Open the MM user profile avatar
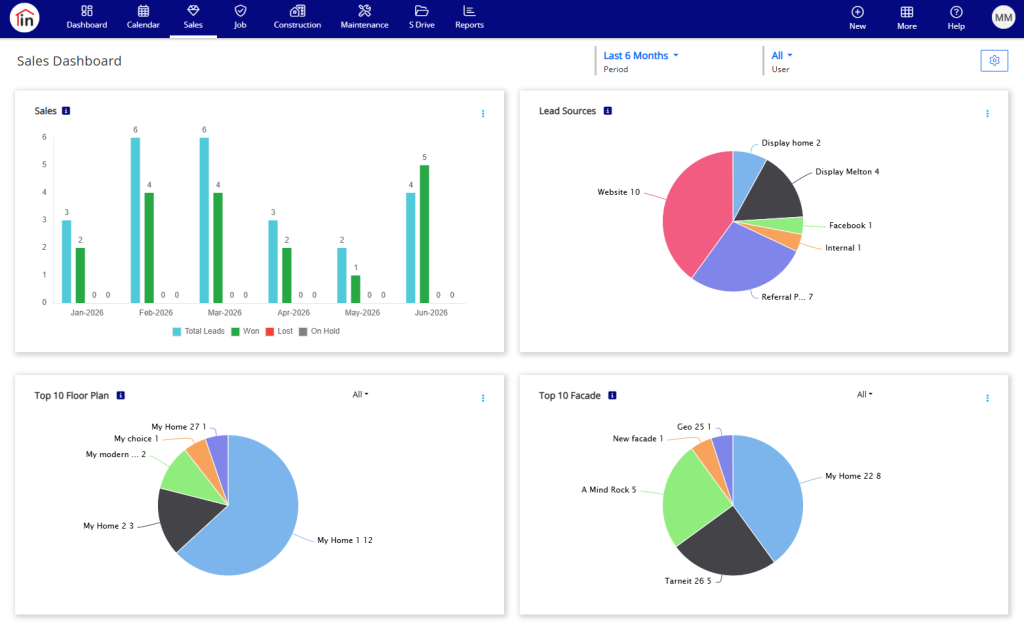 point(1003,18)
